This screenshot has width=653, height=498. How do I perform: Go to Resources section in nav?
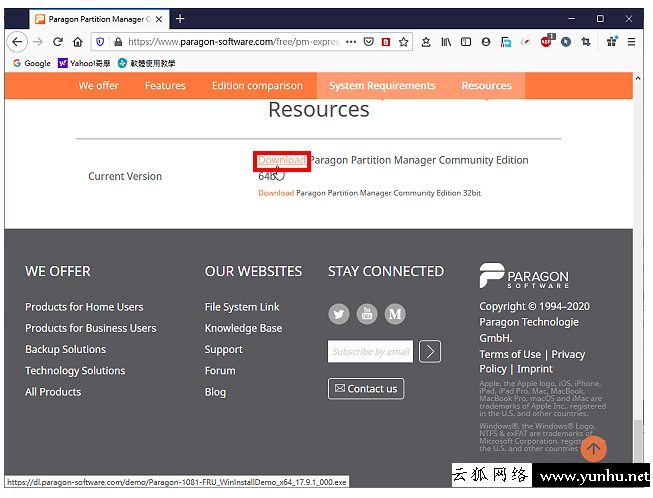[486, 85]
